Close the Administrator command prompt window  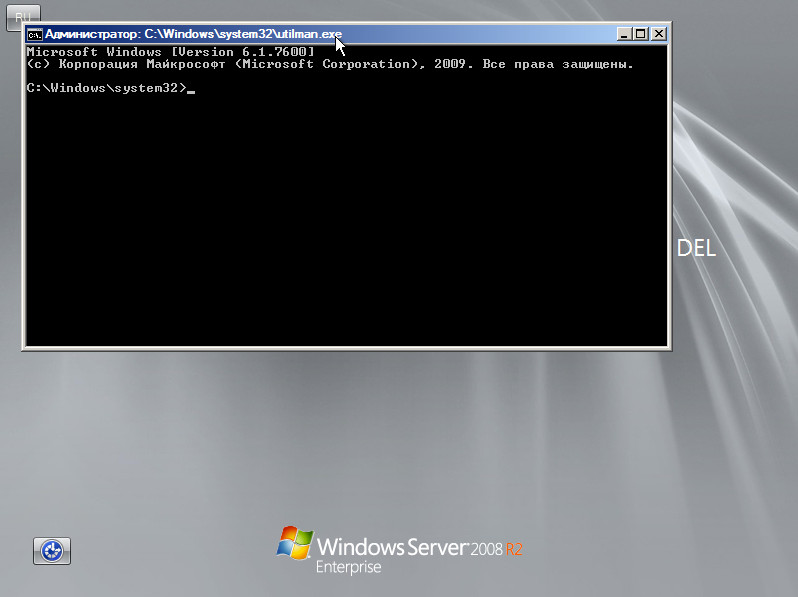pos(658,34)
